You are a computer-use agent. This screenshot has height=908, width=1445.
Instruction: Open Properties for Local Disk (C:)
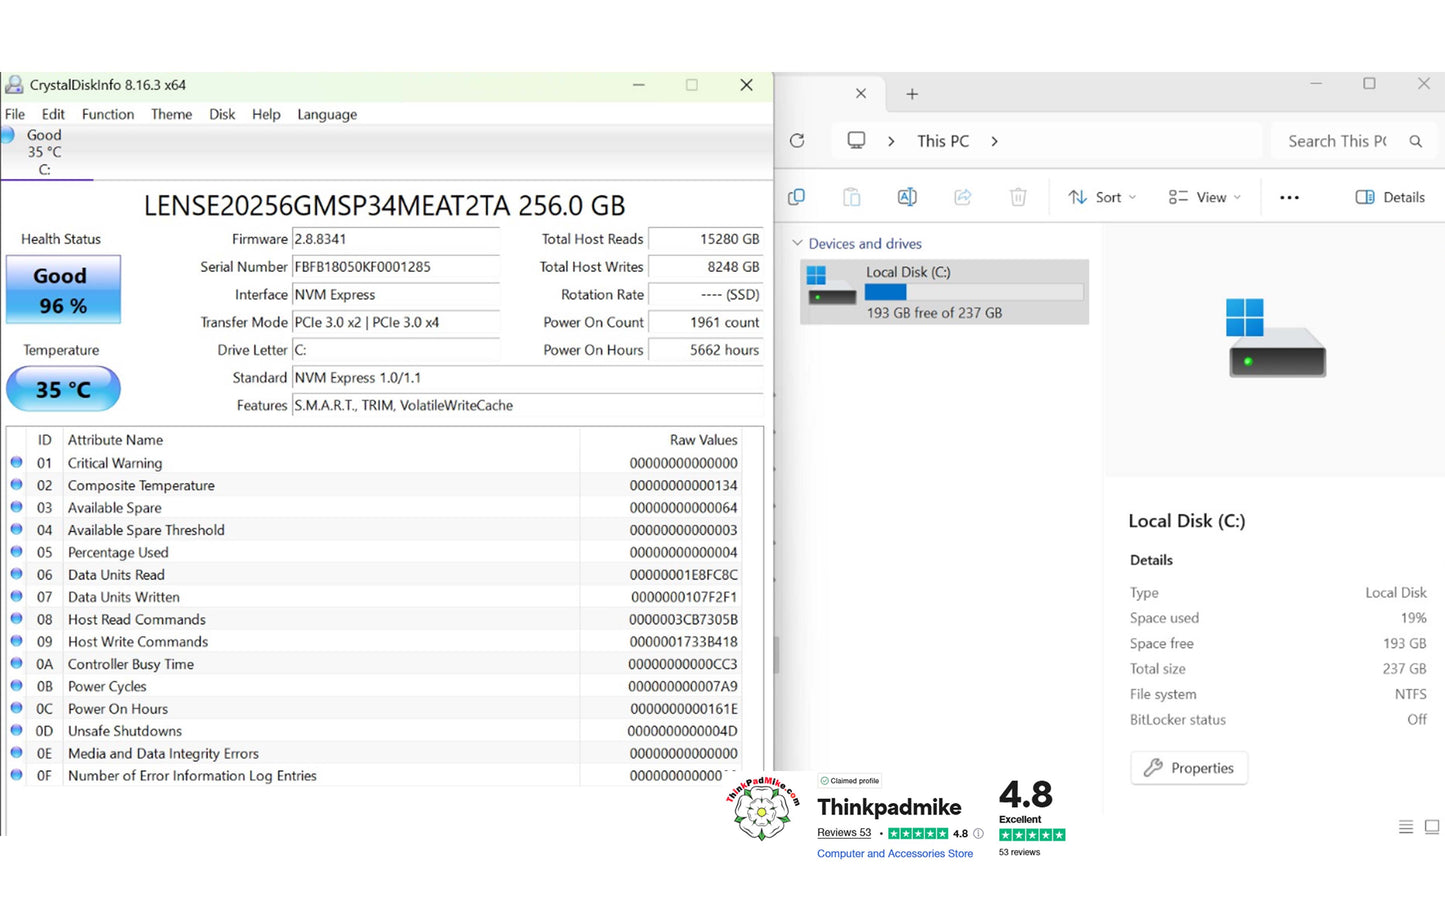[x=1189, y=768]
